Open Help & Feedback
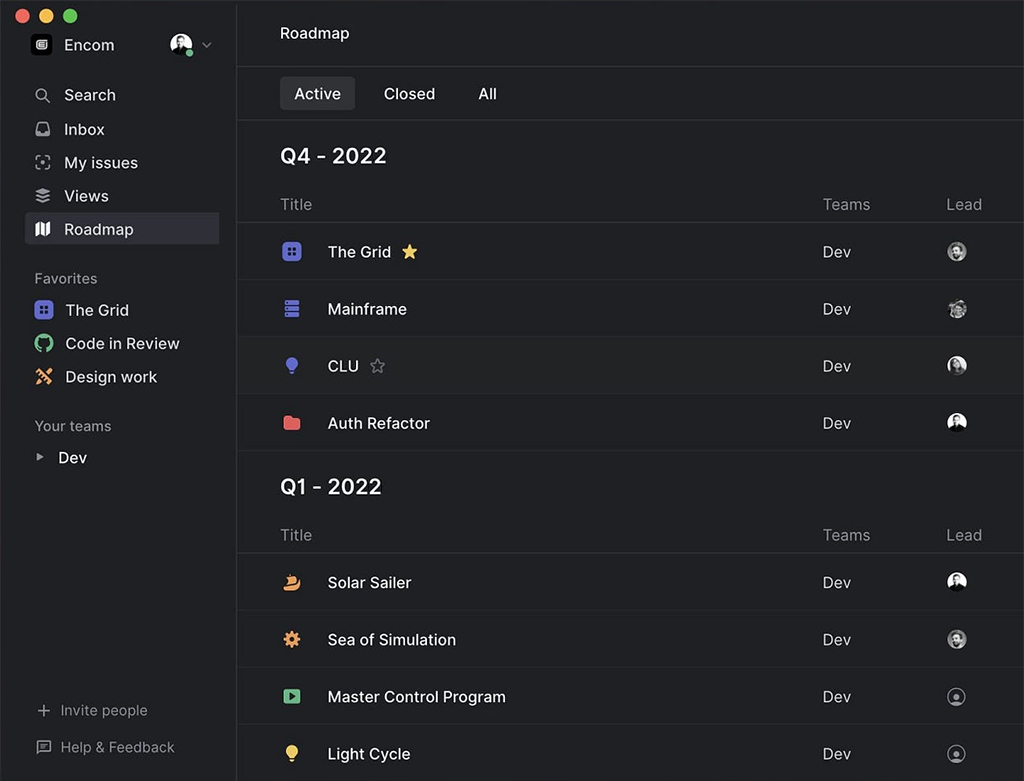1024x781 pixels. click(x=118, y=747)
